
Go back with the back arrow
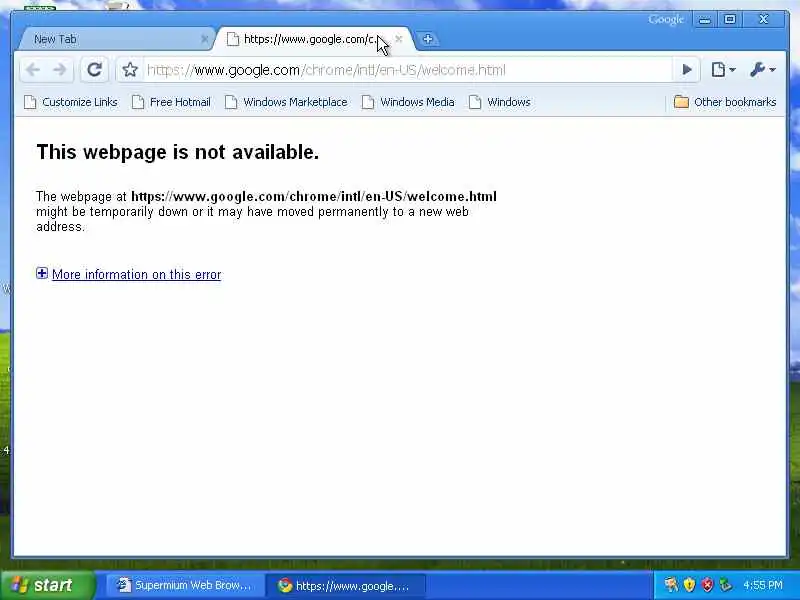(33, 70)
